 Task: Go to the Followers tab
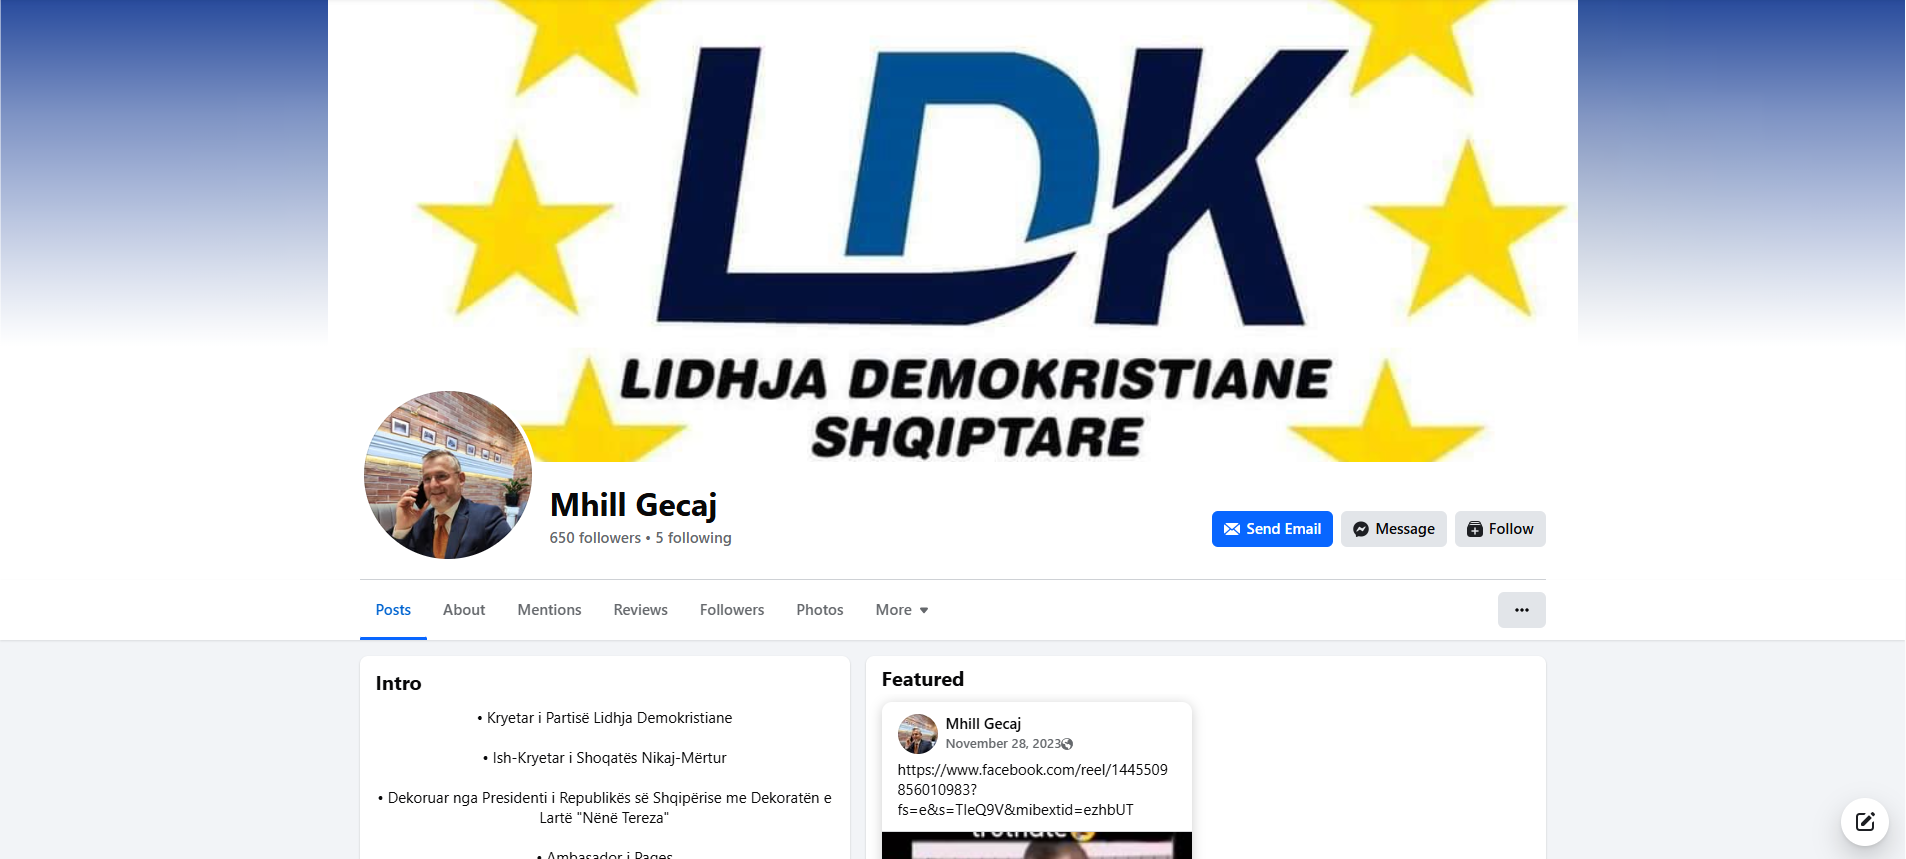point(732,610)
